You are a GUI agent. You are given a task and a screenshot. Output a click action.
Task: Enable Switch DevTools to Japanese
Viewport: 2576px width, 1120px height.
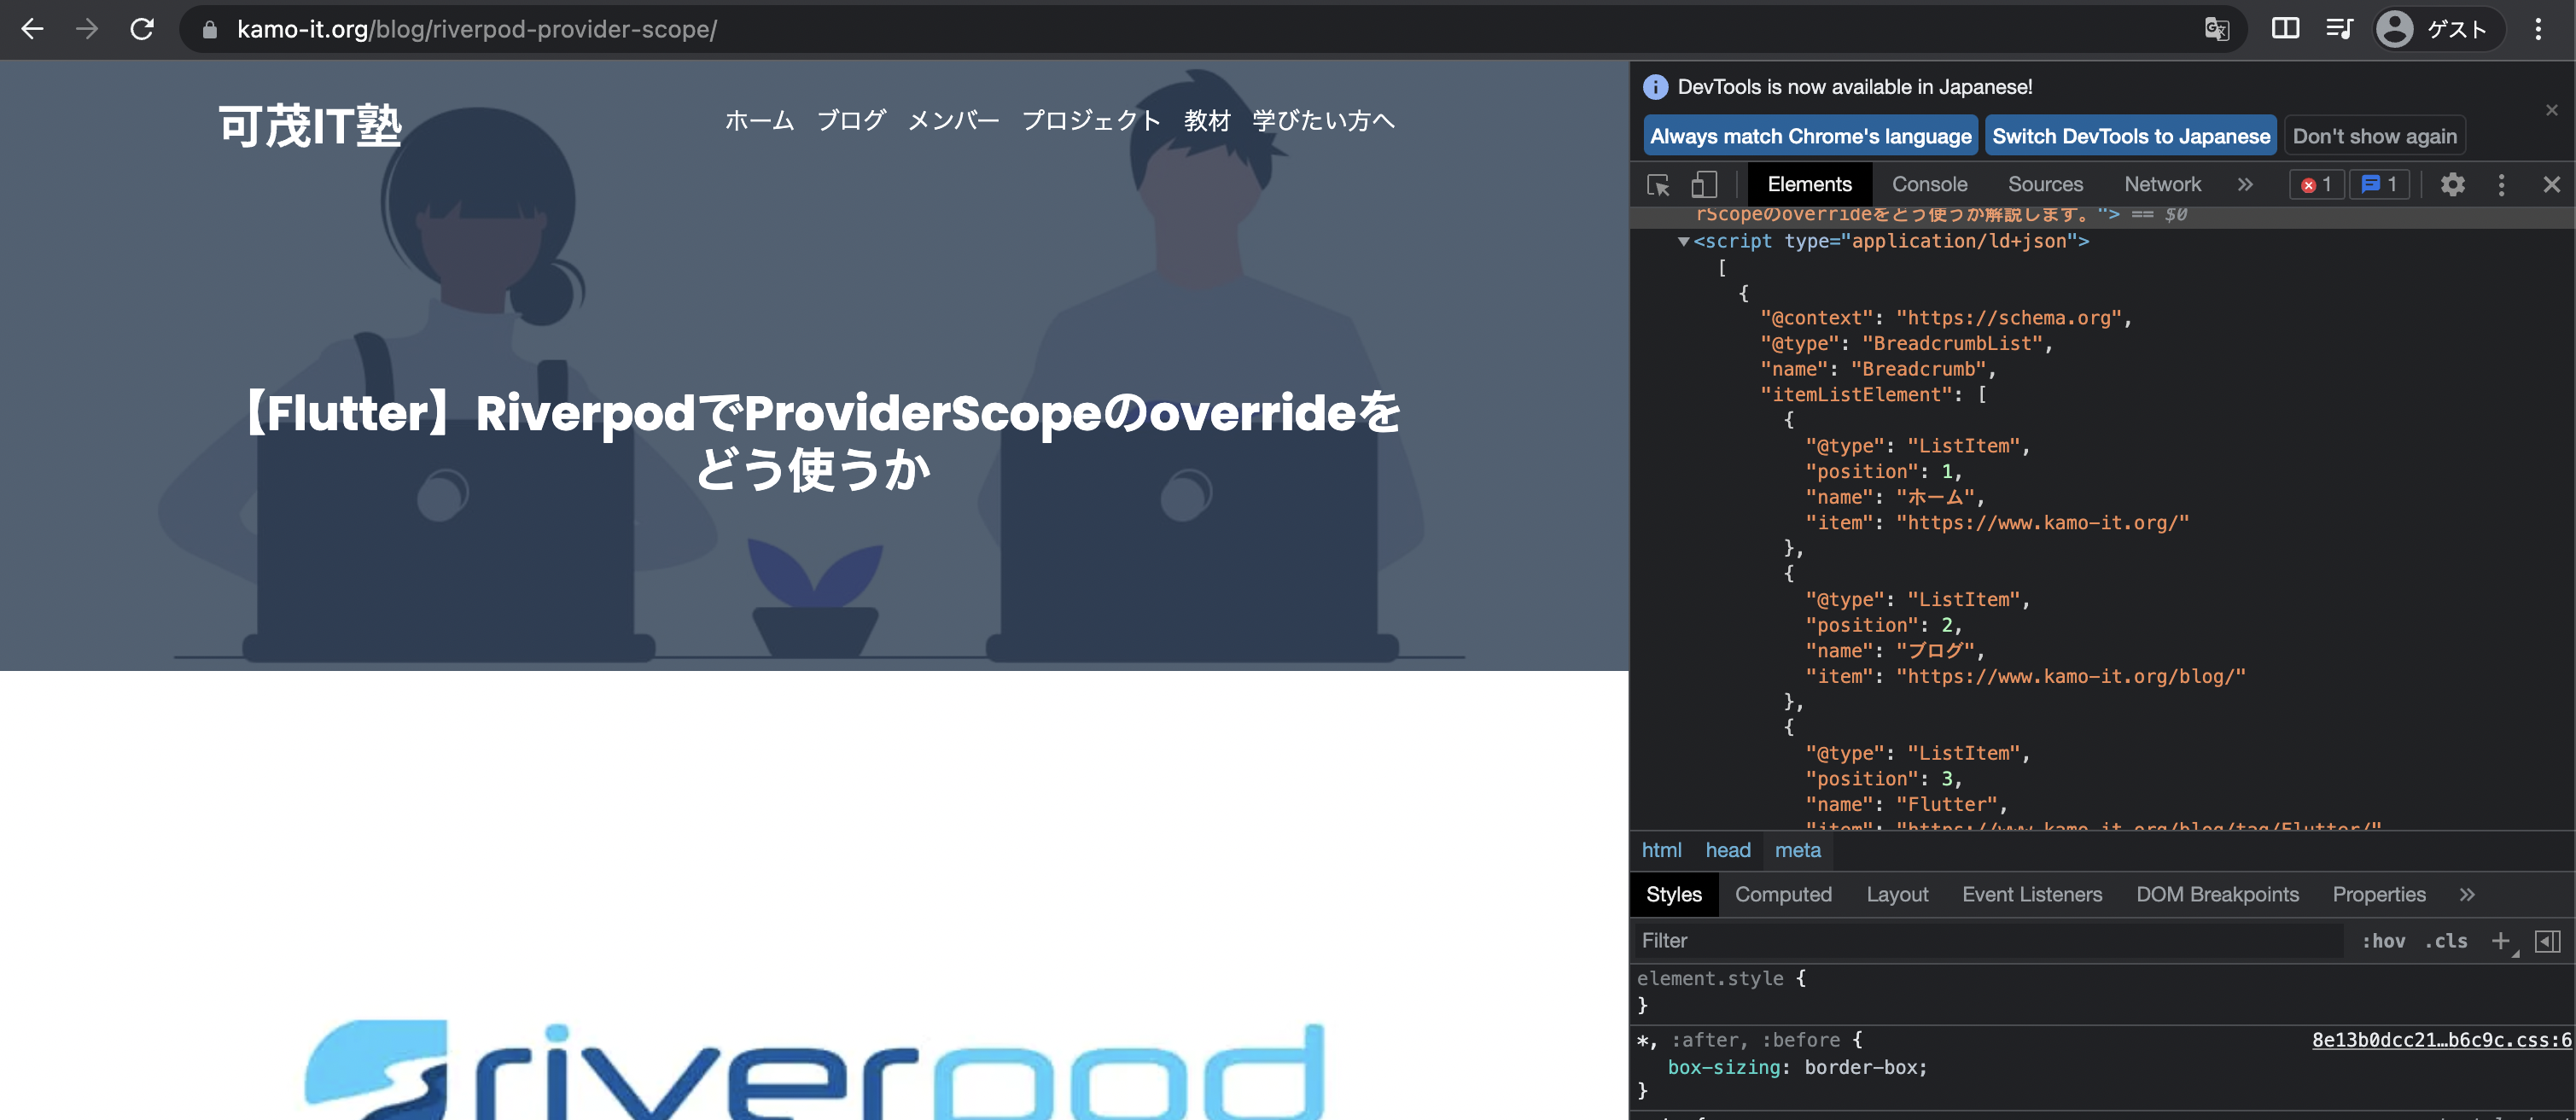2132,137
